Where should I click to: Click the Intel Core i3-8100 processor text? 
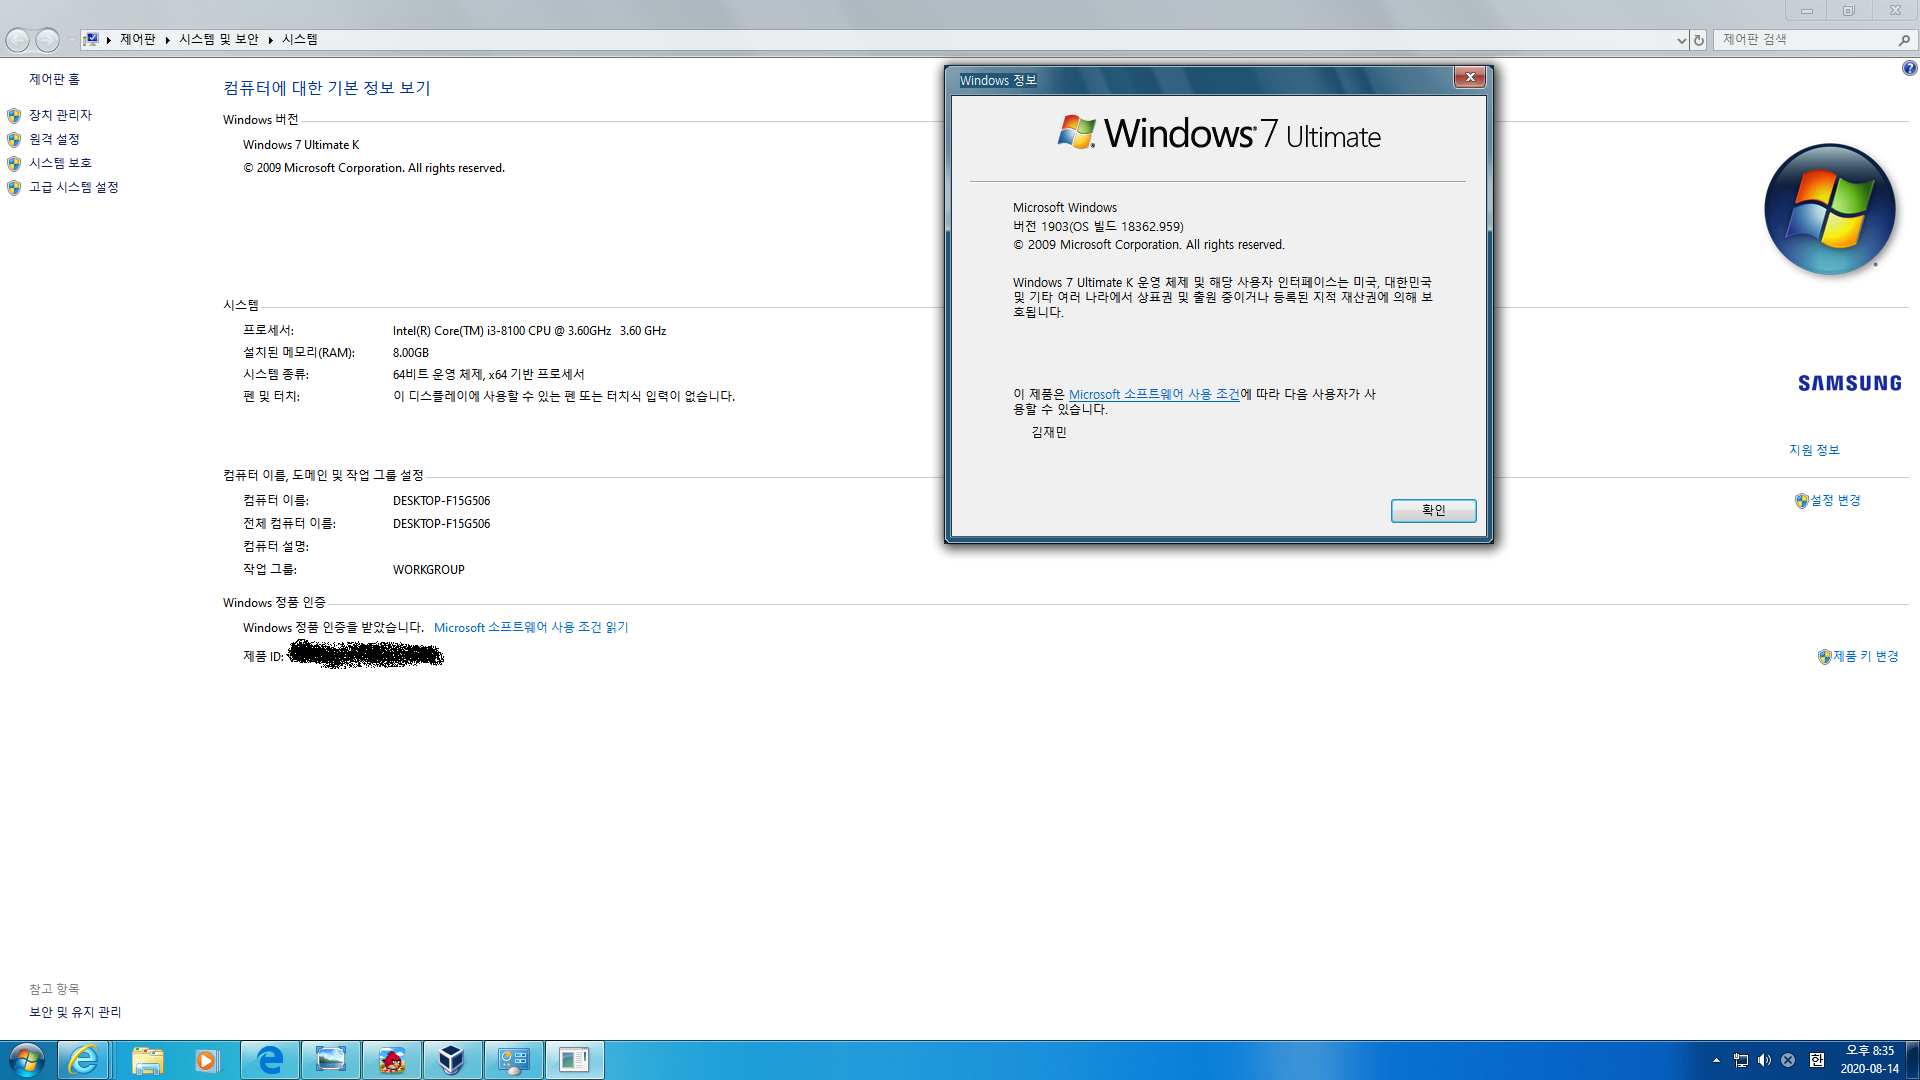[529, 331]
